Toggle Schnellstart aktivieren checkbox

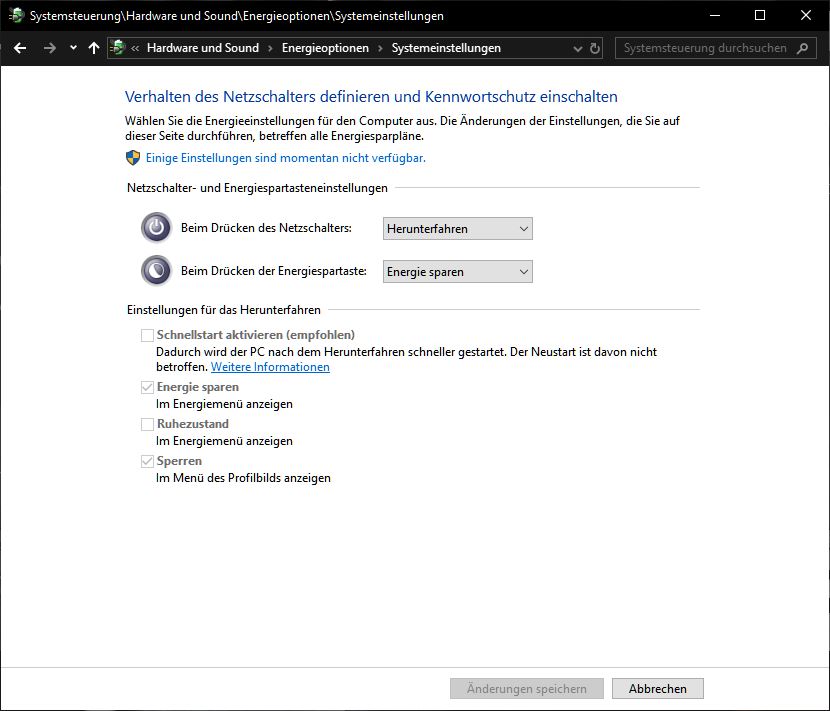(147, 335)
